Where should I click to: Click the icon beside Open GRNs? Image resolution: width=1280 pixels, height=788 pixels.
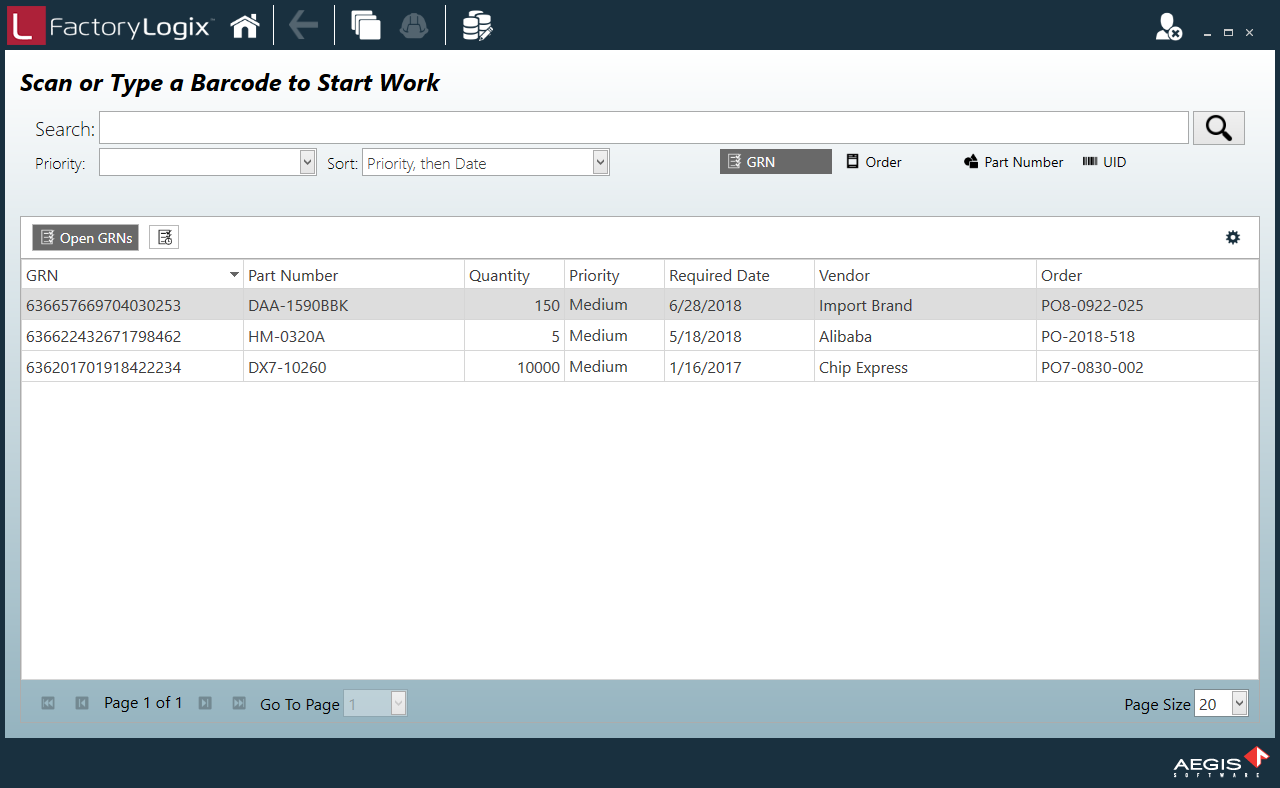click(164, 237)
